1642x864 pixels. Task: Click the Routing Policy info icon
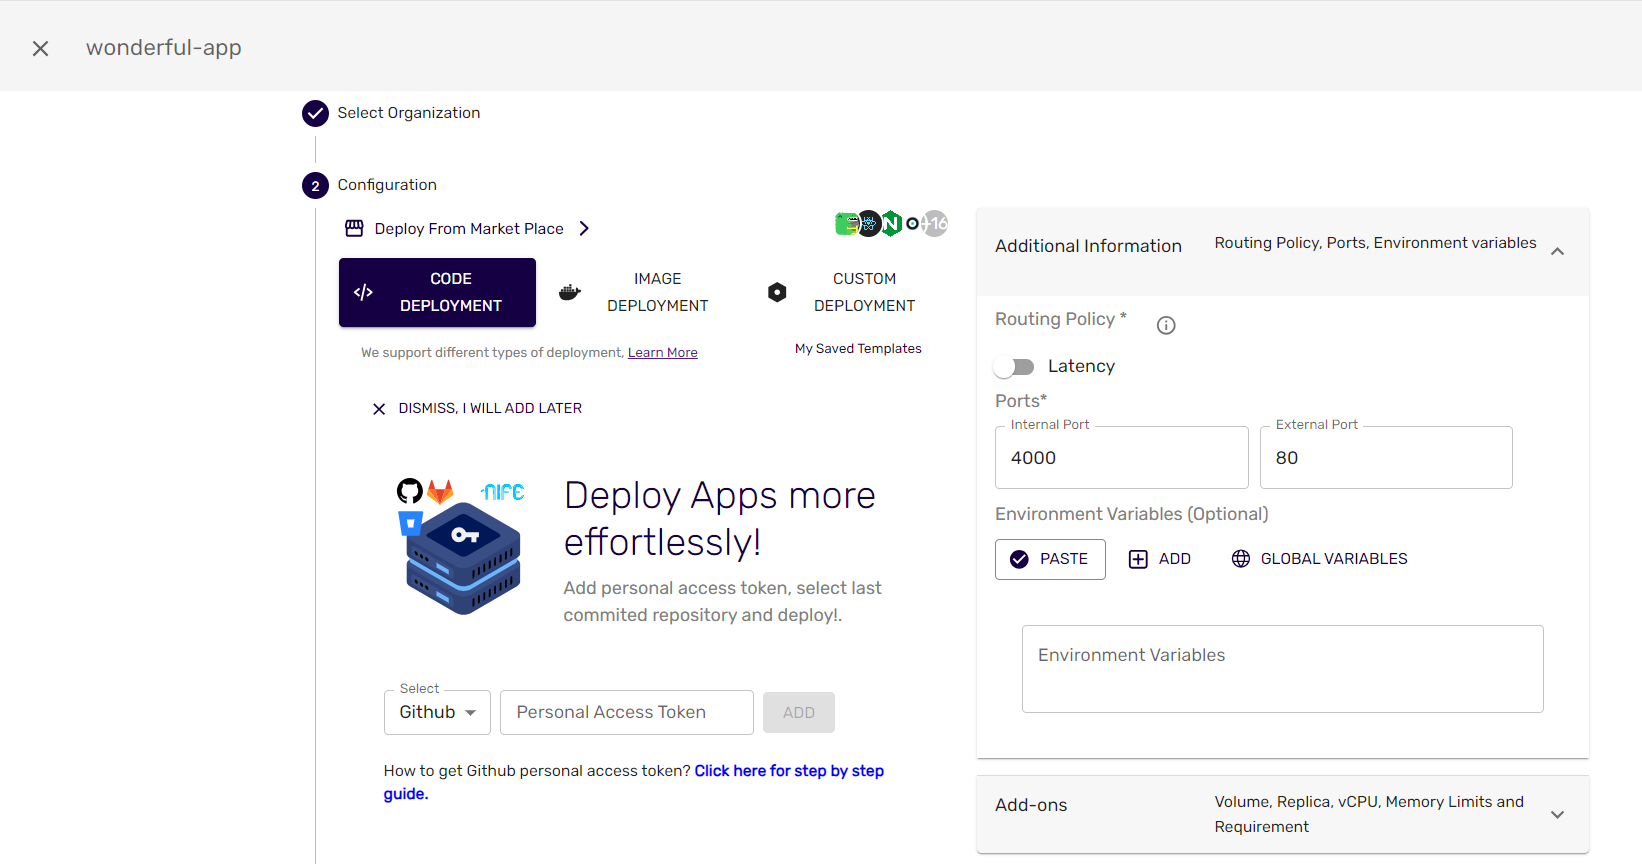1166,325
